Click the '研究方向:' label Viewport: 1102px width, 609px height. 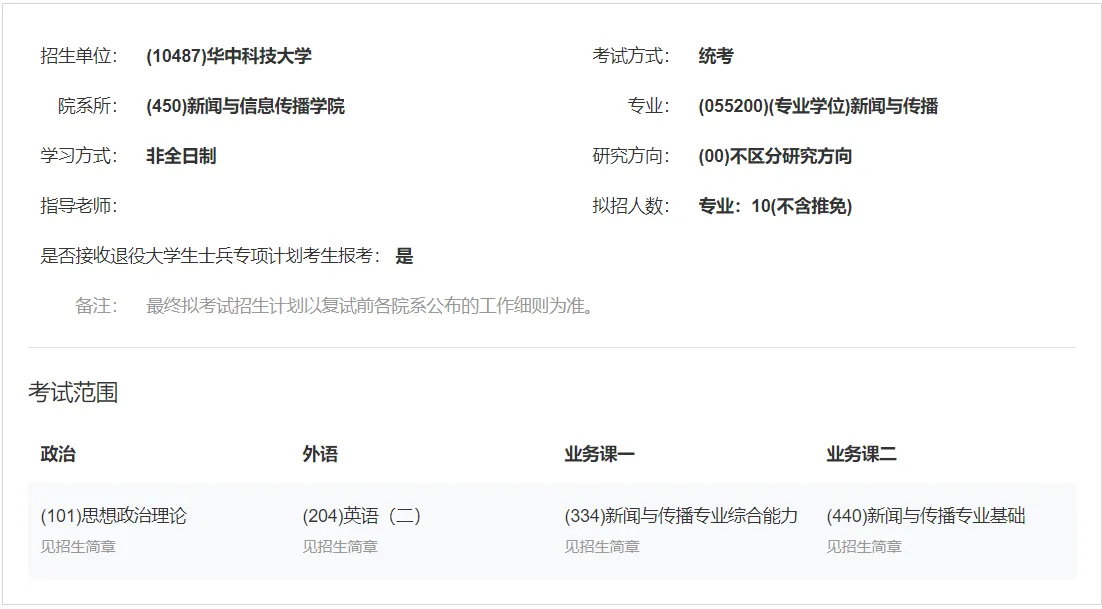(630, 156)
